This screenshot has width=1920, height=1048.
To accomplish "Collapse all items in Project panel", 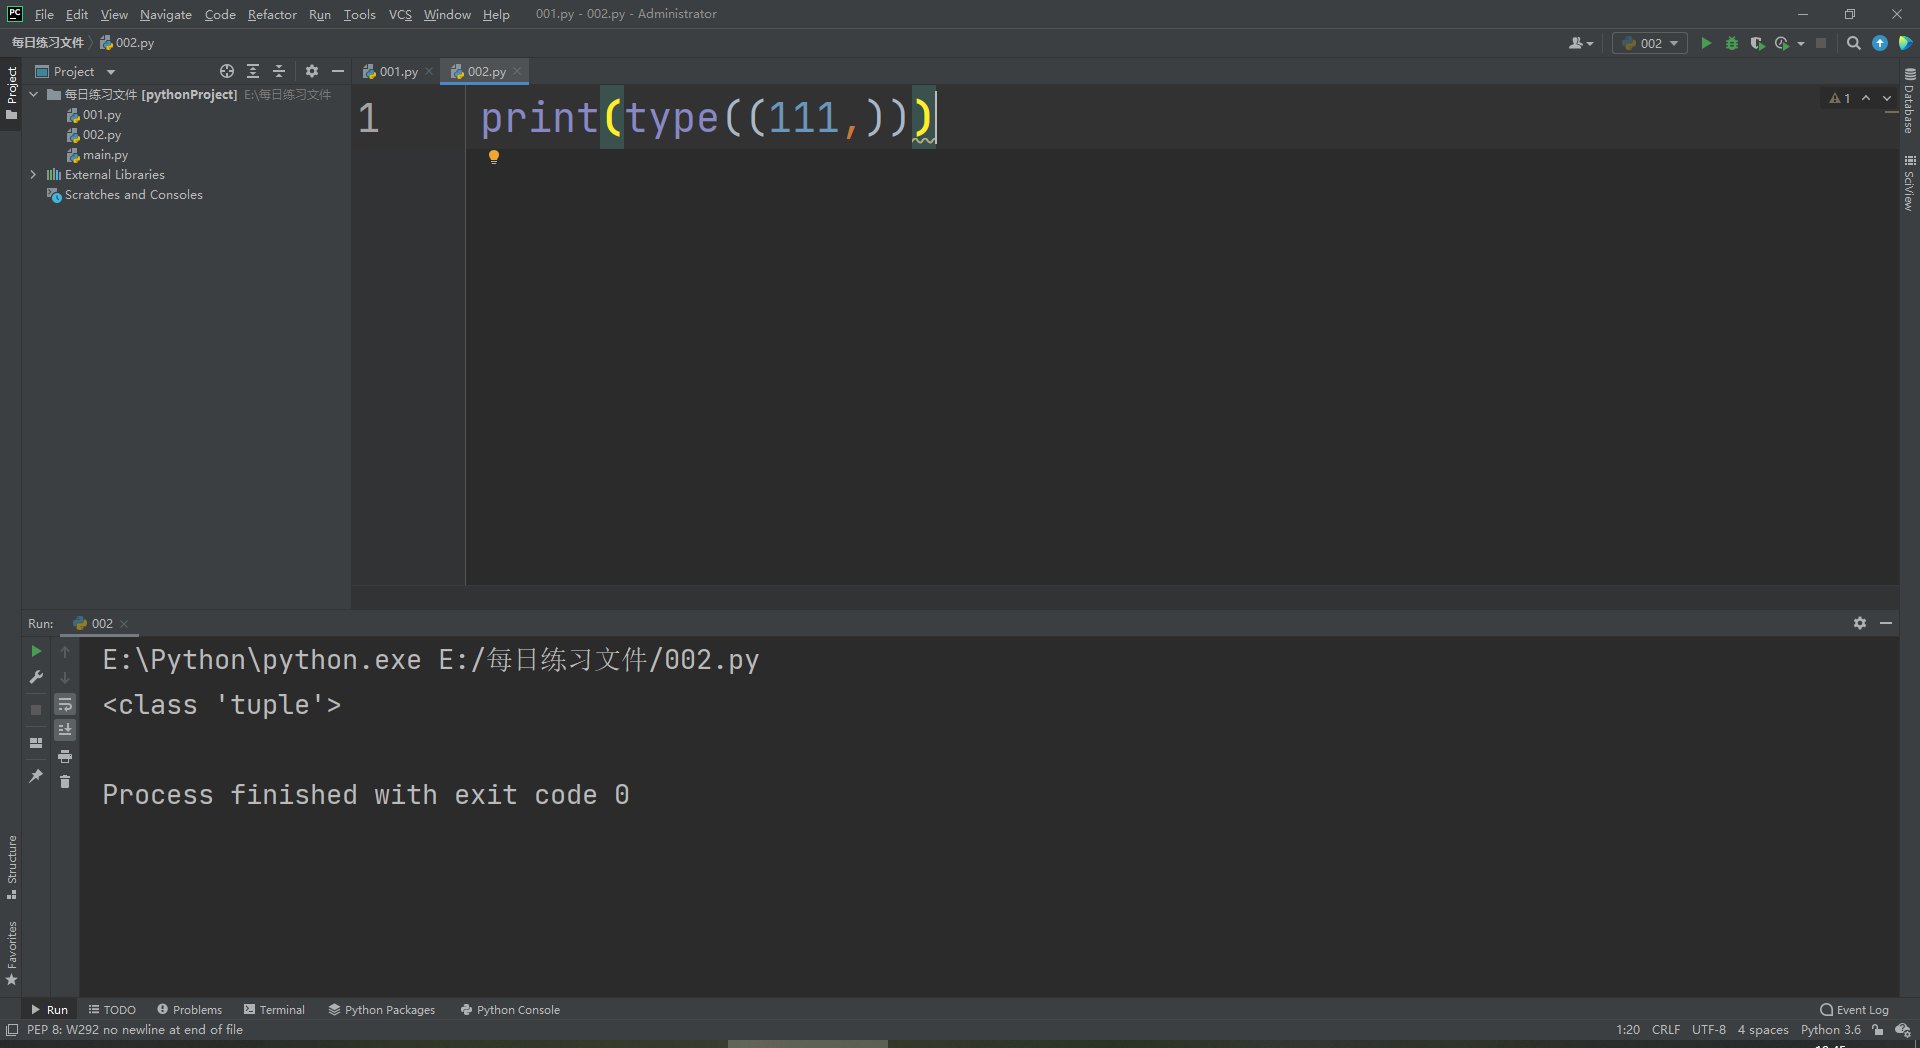I will [x=279, y=71].
